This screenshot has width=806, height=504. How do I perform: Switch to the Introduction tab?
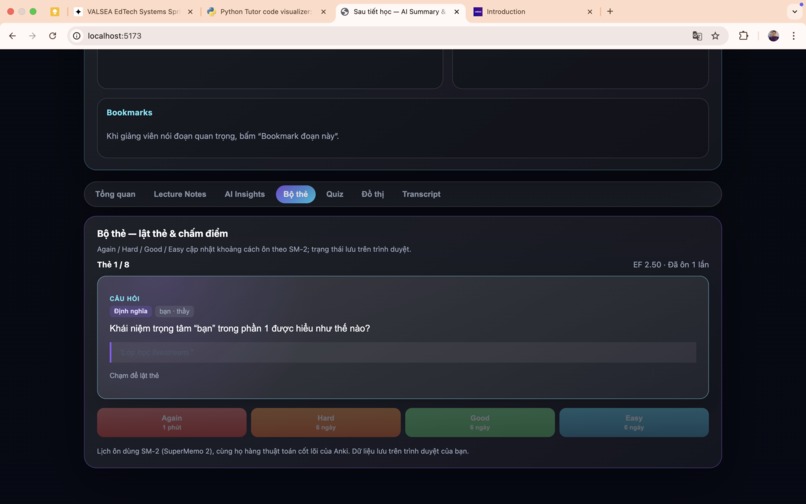[x=533, y=11]
